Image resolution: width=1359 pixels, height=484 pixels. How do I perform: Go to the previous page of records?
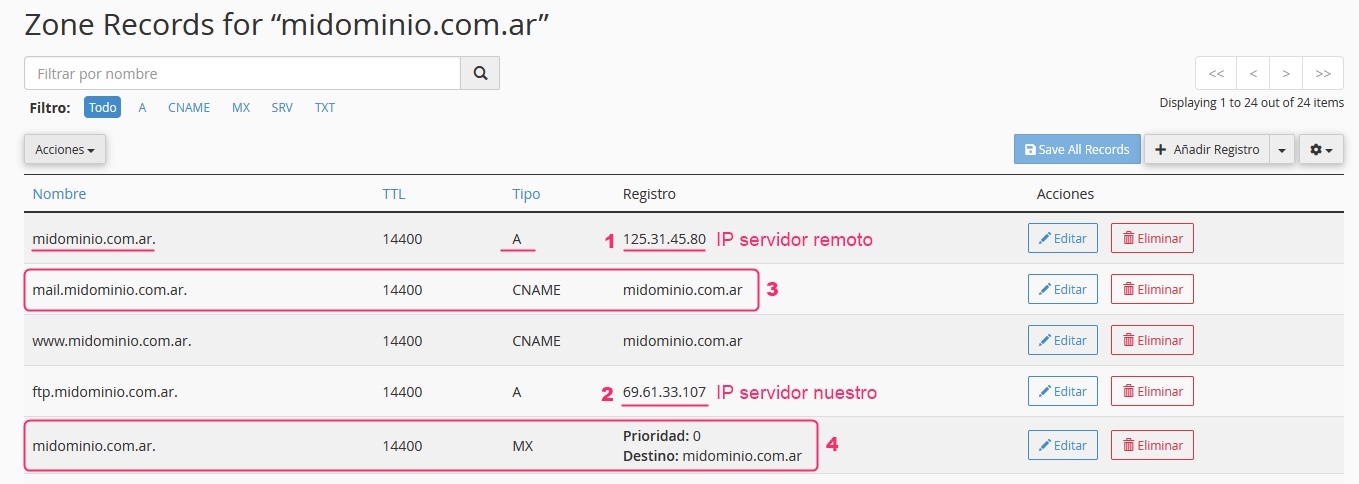coord(1252,73)
